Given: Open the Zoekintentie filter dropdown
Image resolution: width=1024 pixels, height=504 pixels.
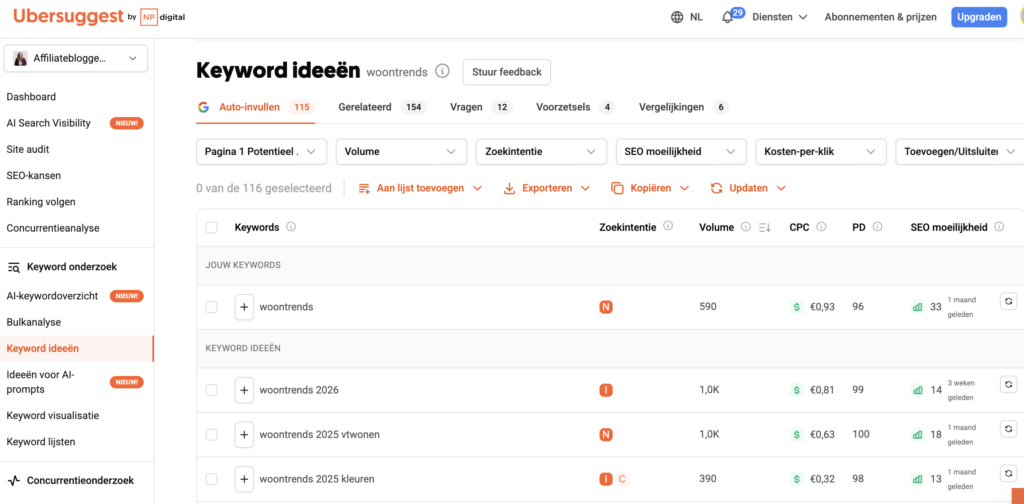Looking at the screenshot, I should click(540, 152).
